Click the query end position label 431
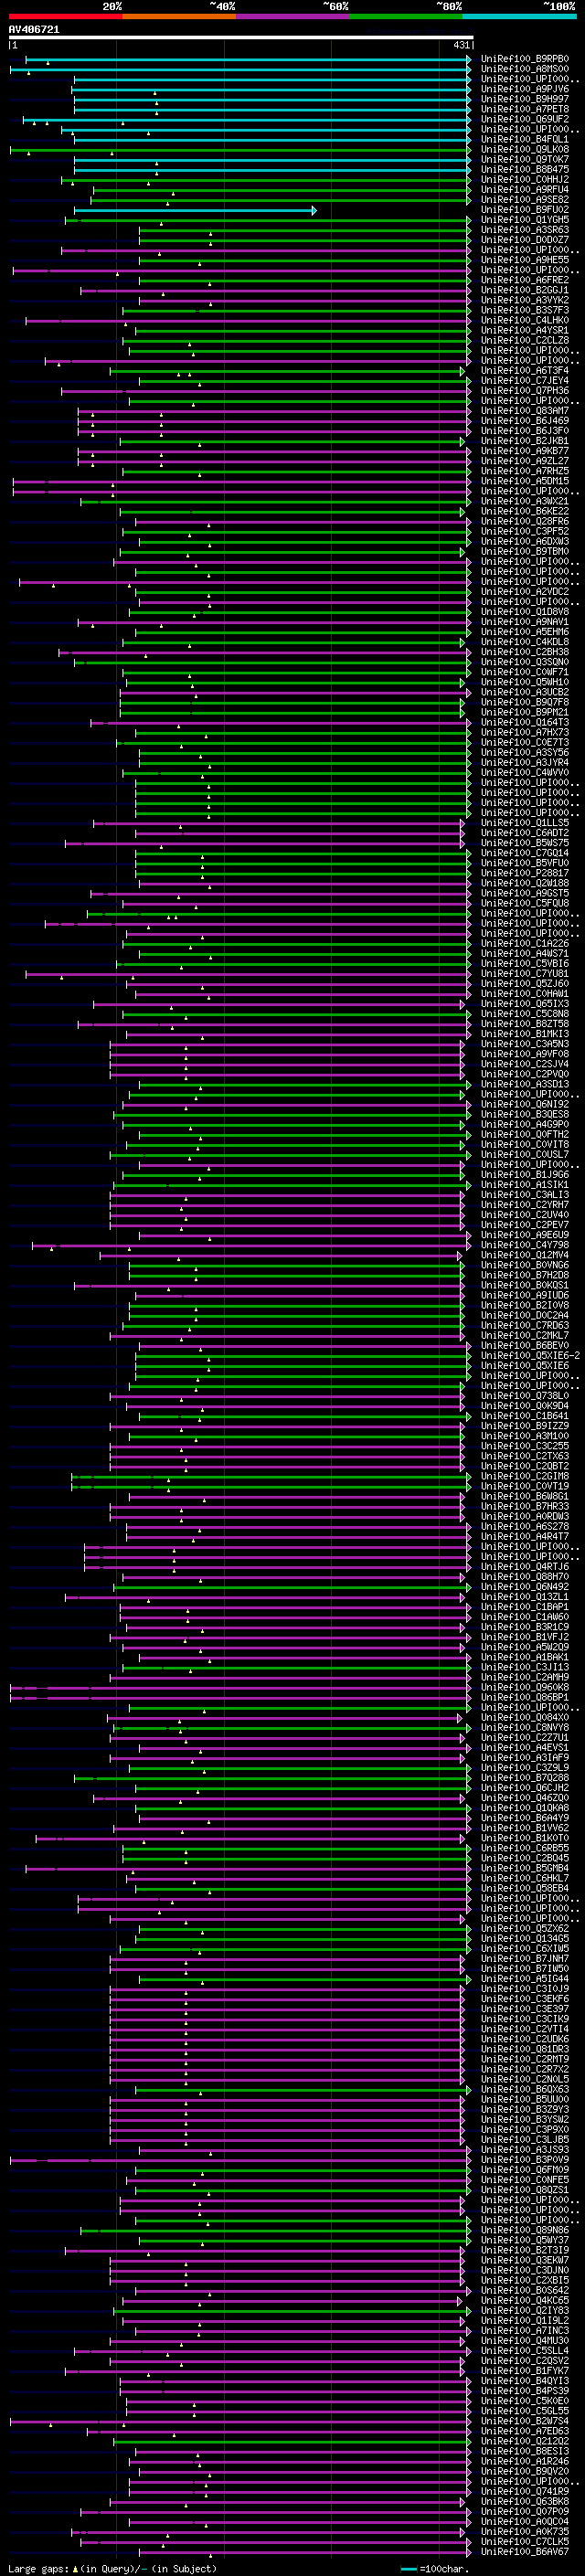 coord(461,45)
